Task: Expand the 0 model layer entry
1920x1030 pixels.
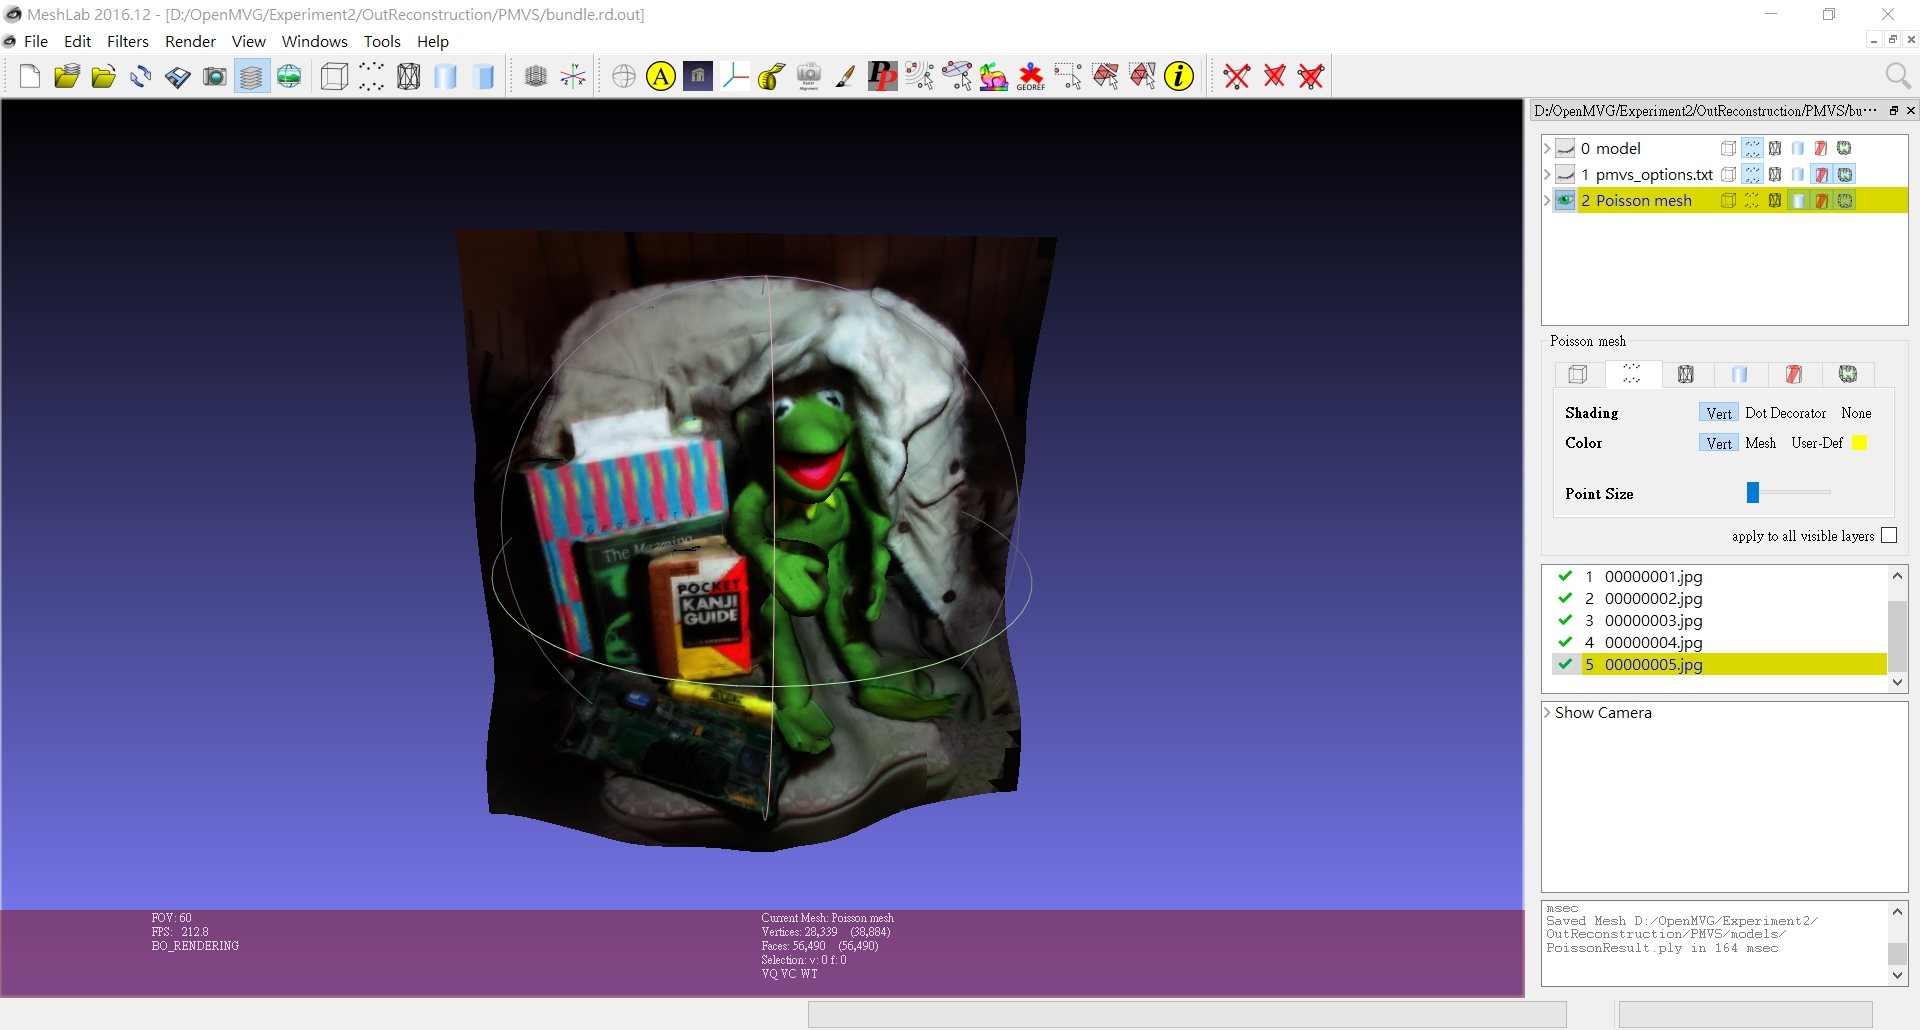Action: pos(1547,148)
